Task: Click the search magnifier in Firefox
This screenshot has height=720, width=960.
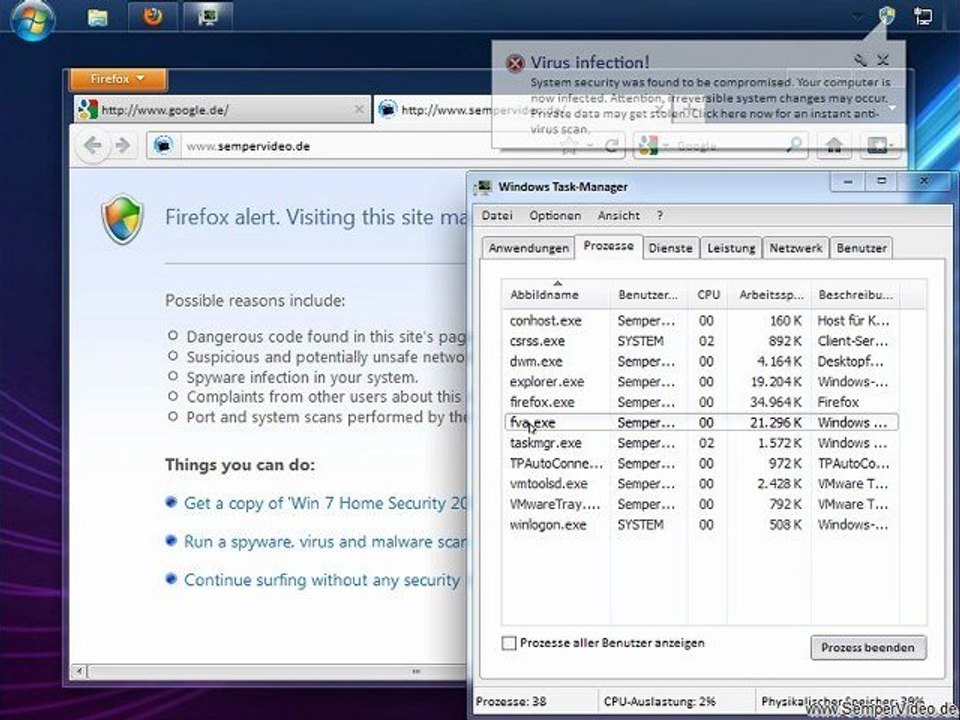Action: [794, 145]
